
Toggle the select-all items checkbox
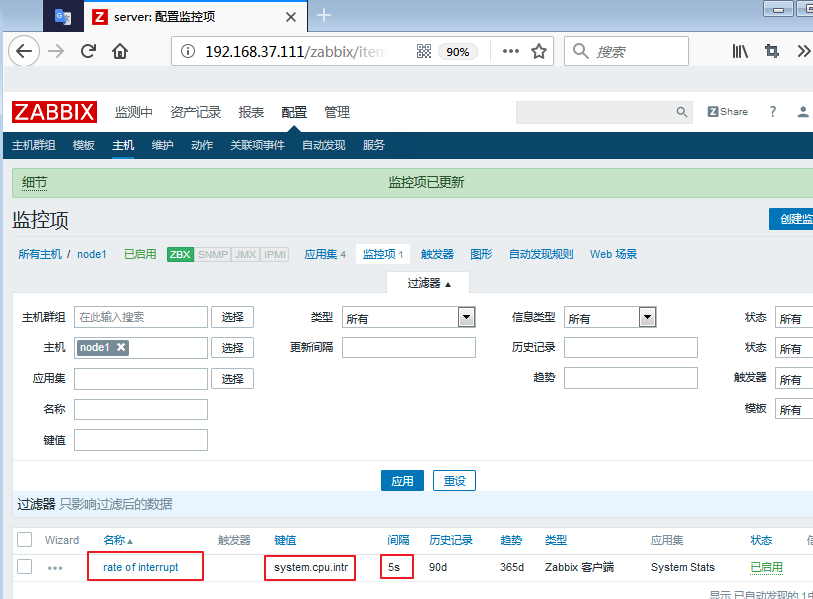pos(24,540)
